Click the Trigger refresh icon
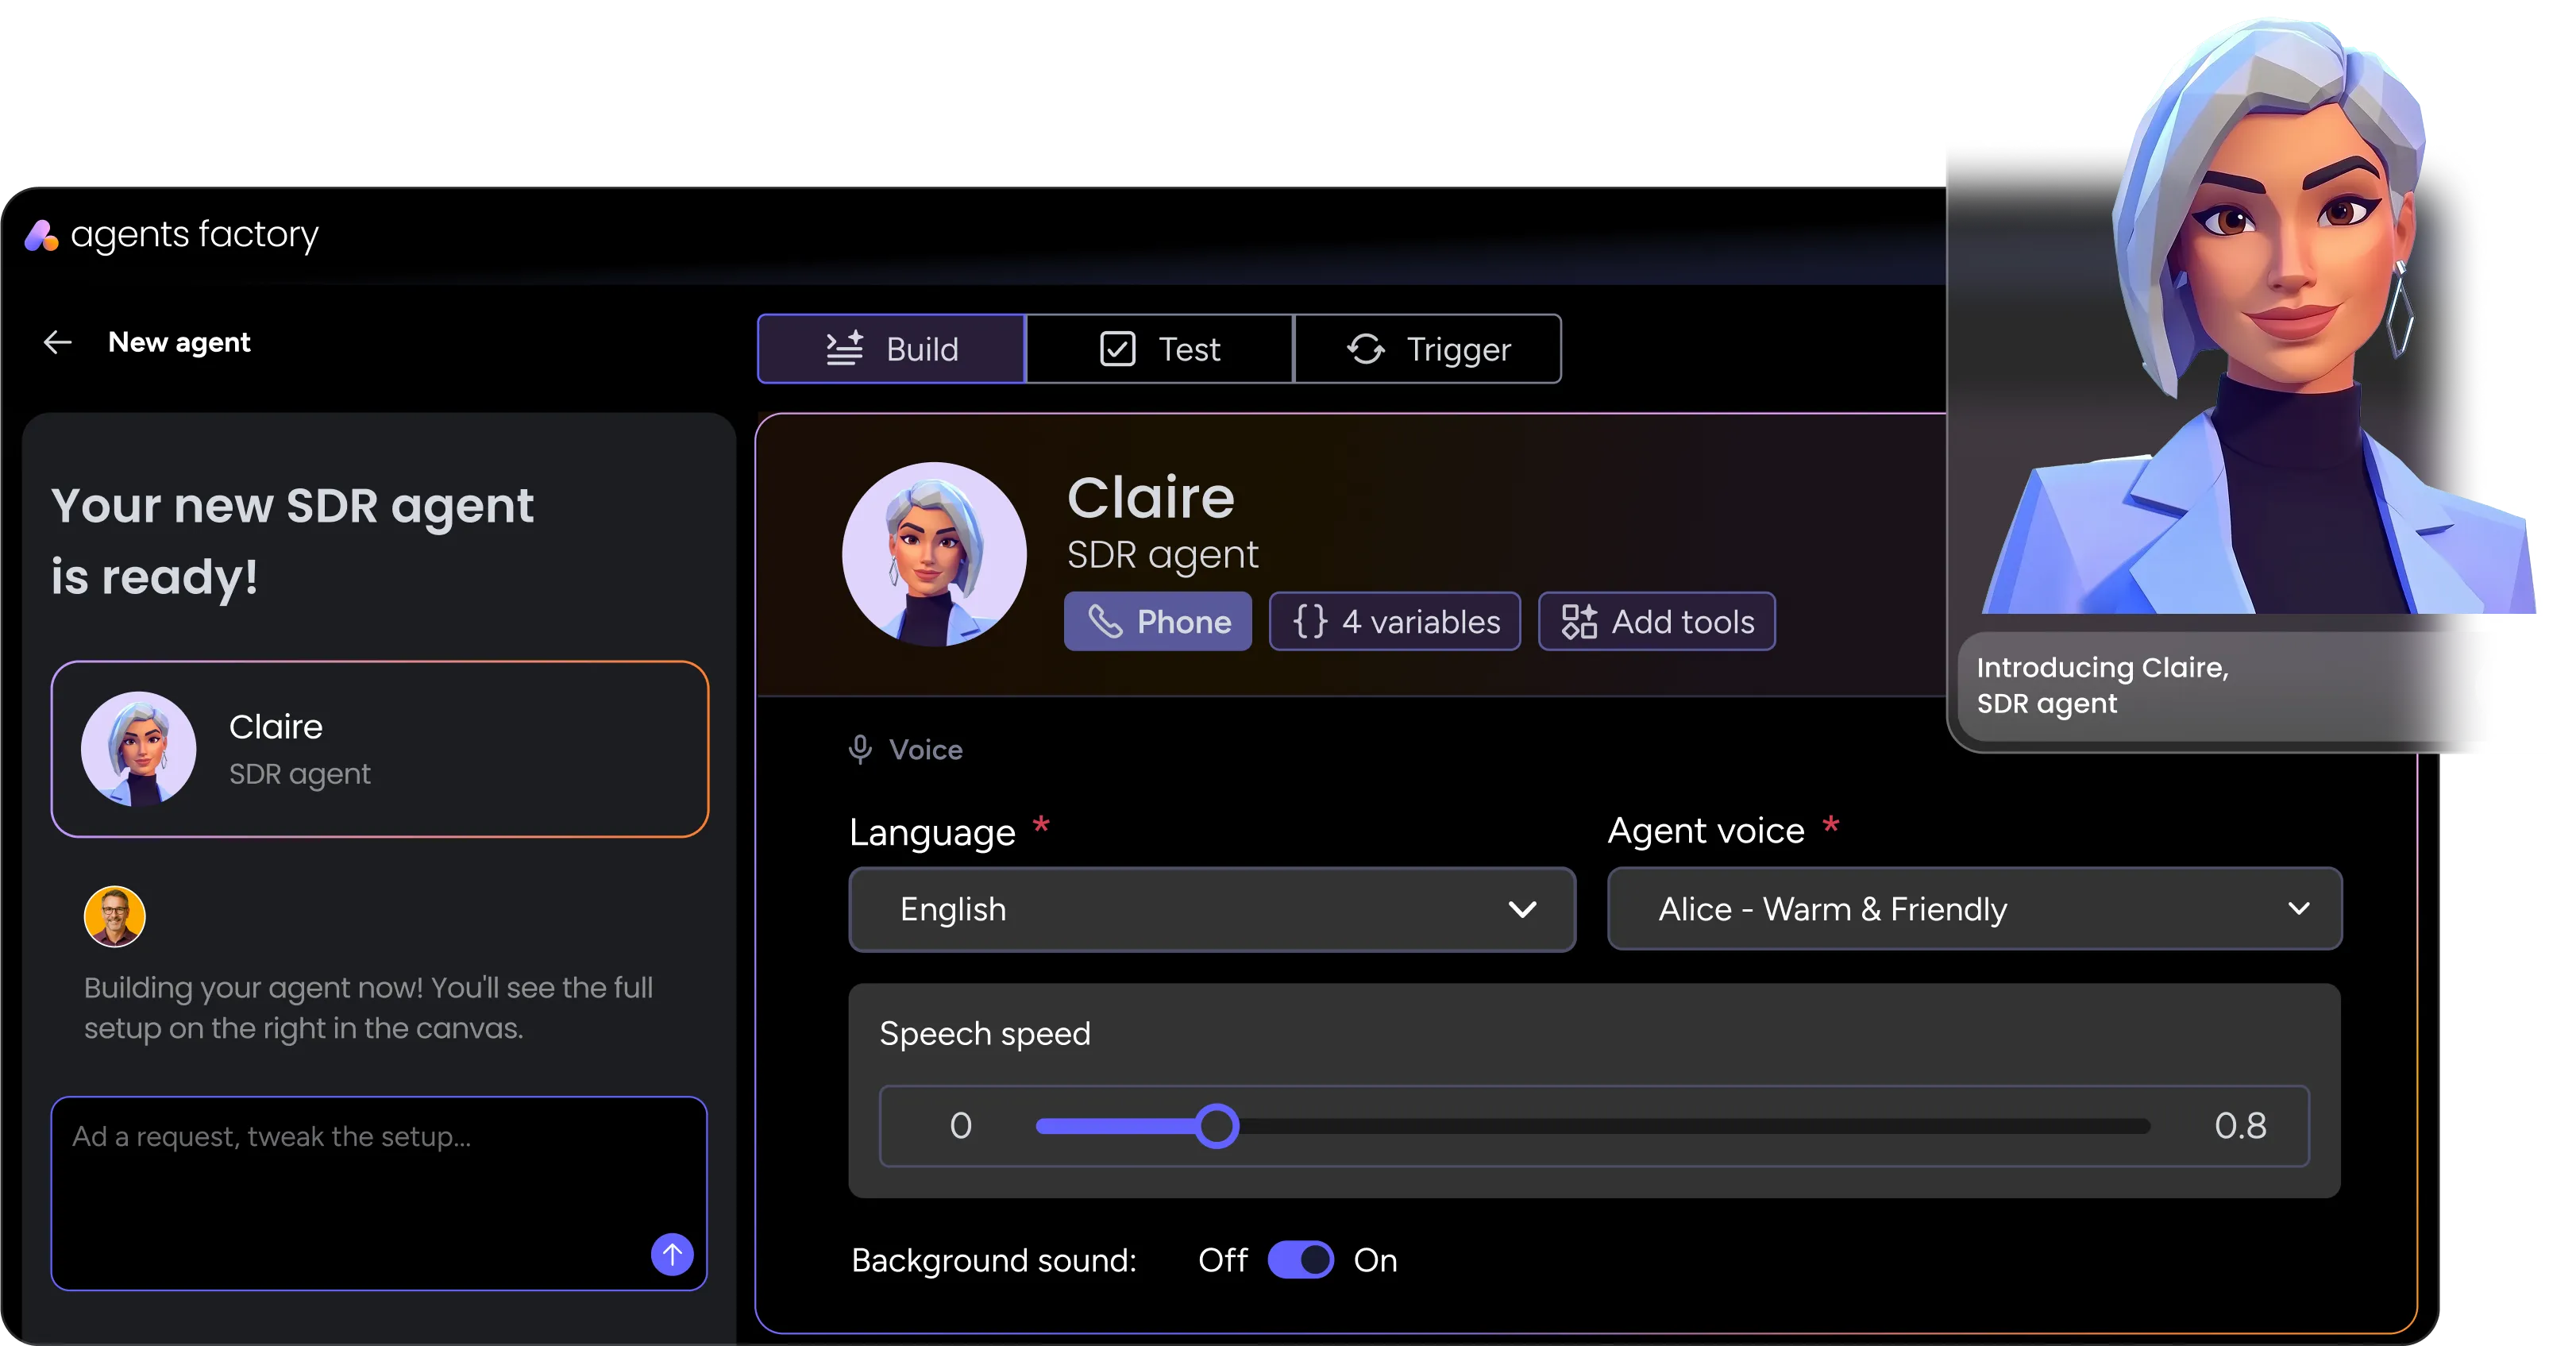Viewport: 2576px width, 1346px height. coord(1366,349)
